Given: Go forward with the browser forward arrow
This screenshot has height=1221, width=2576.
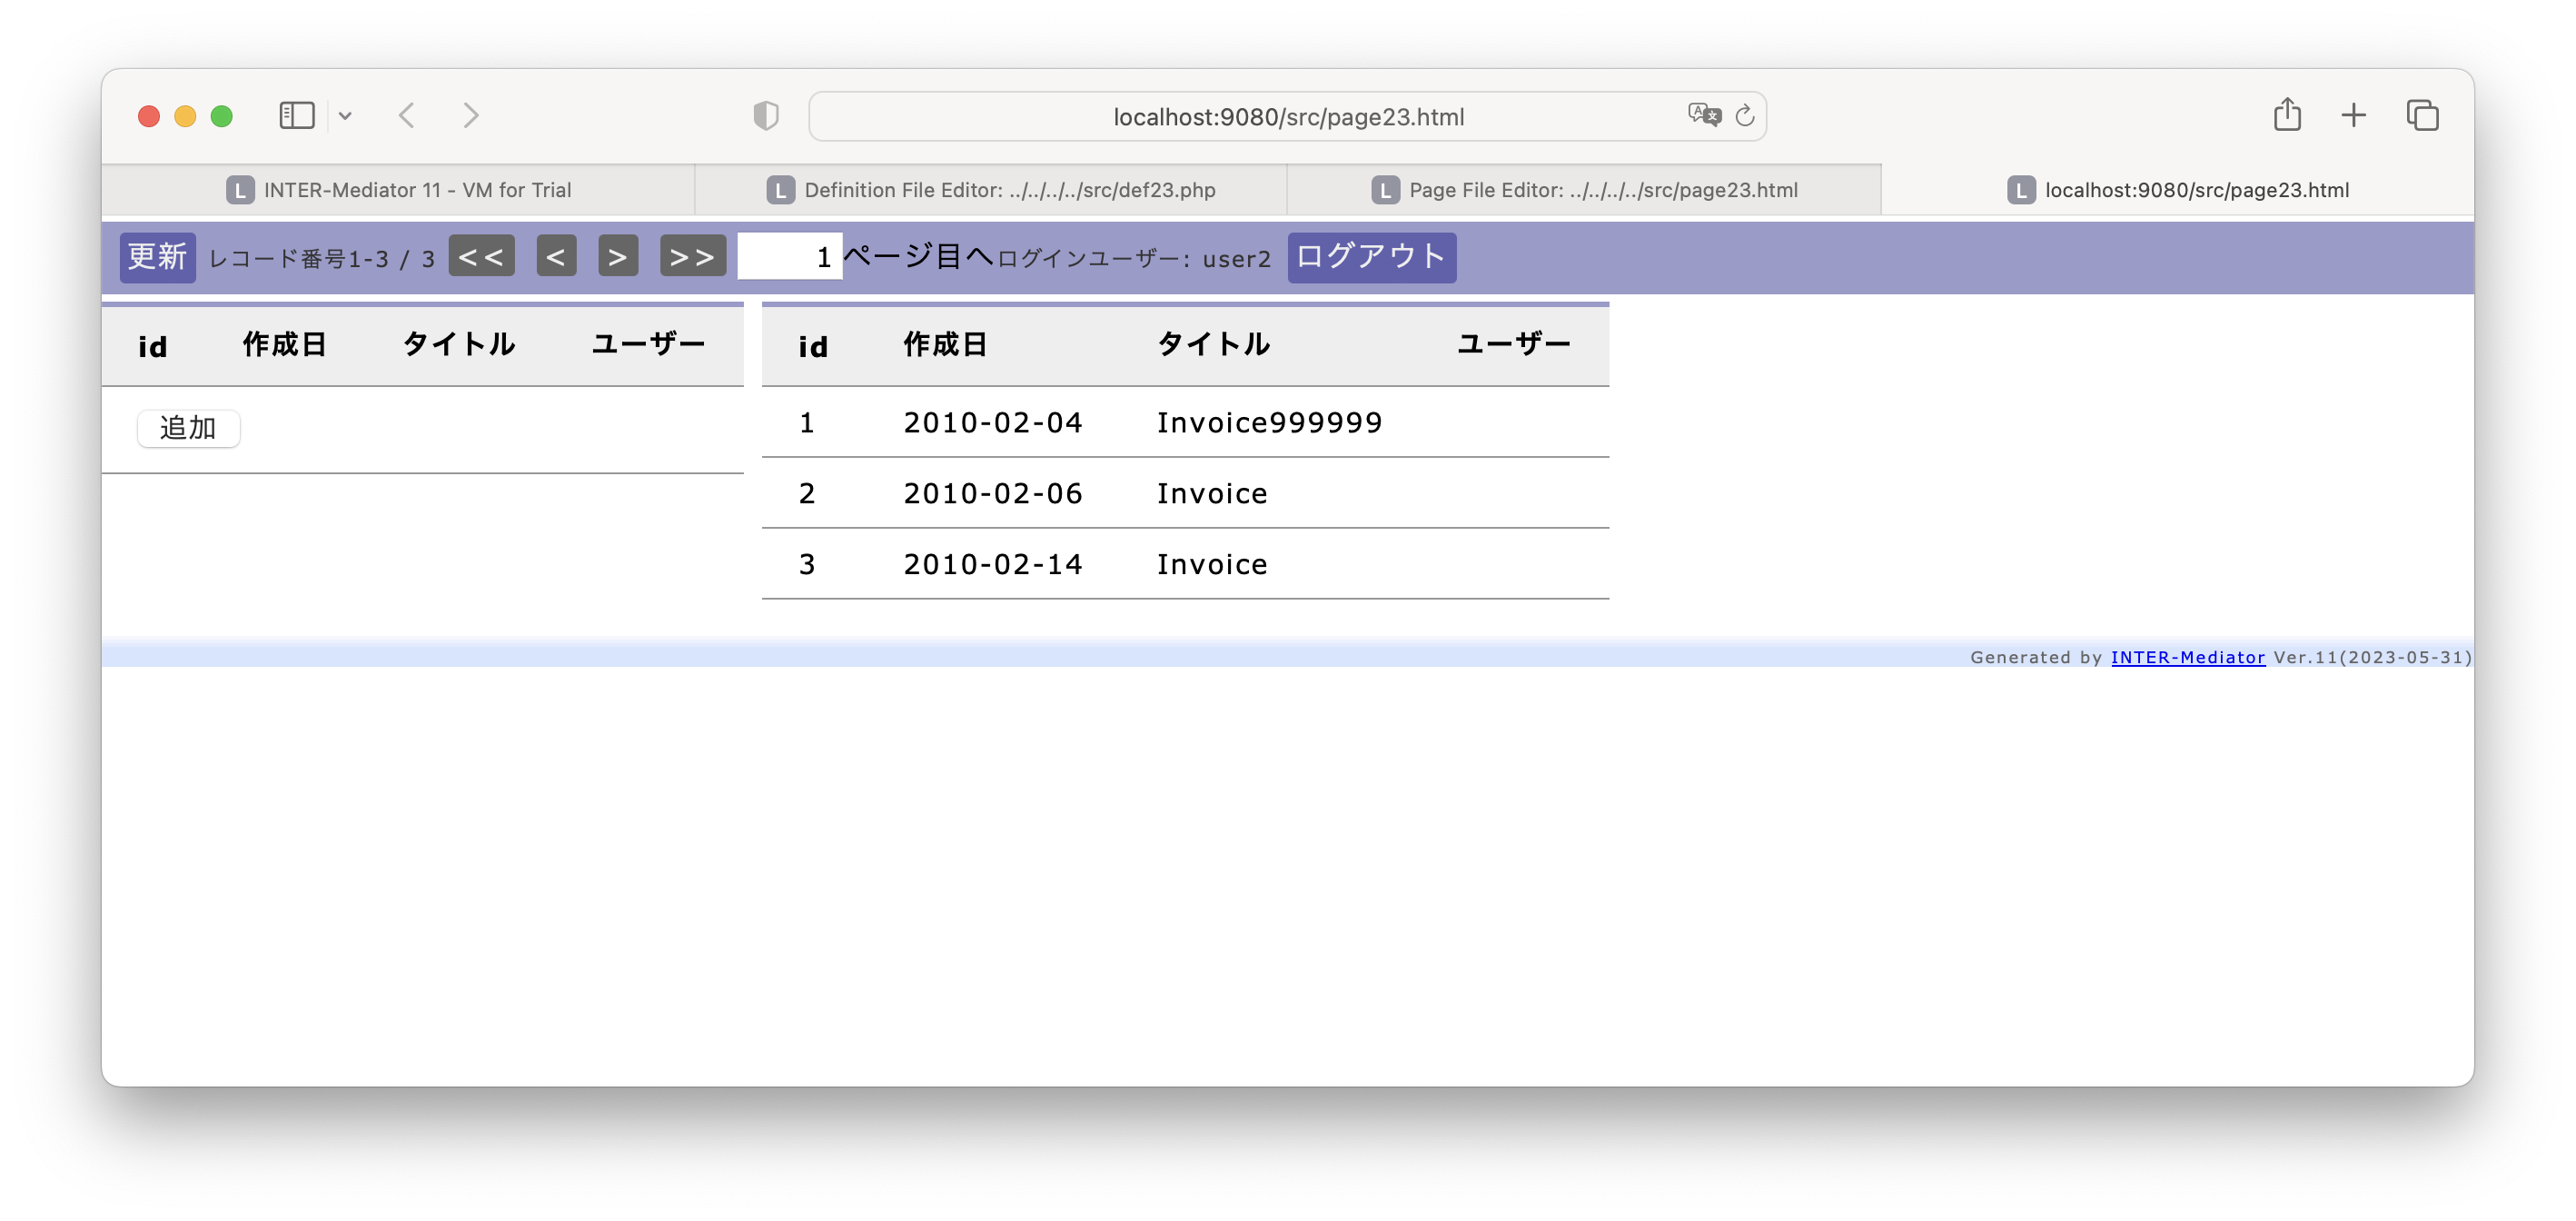Looking at the screenshot, I should click(x=470, y=116).
